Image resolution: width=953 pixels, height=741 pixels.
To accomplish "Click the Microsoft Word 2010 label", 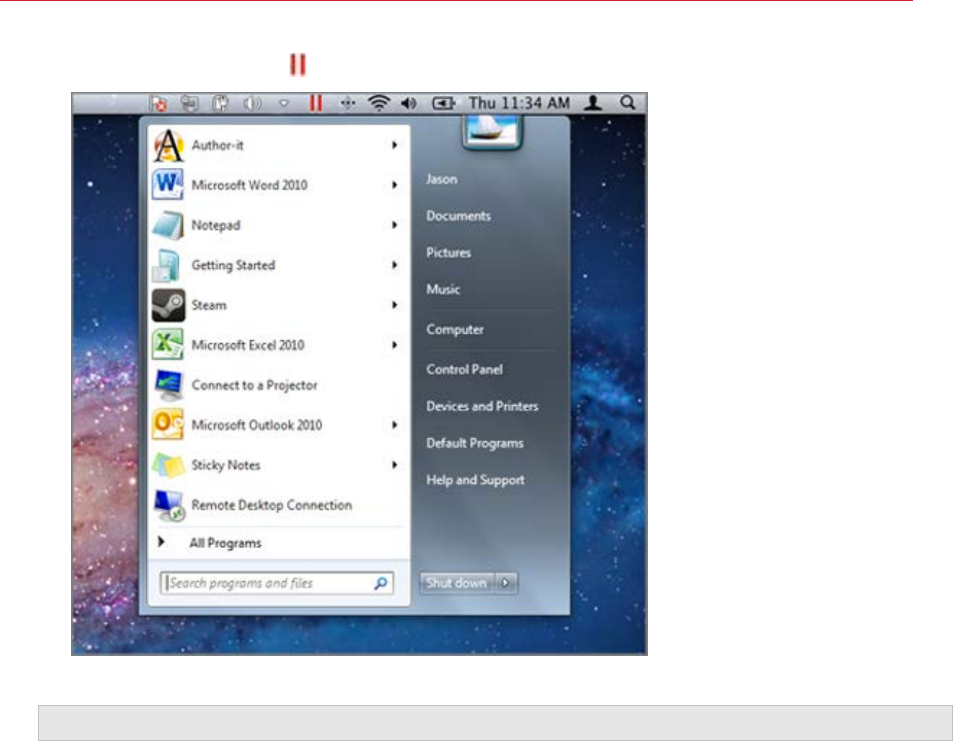I will point(249,185).
